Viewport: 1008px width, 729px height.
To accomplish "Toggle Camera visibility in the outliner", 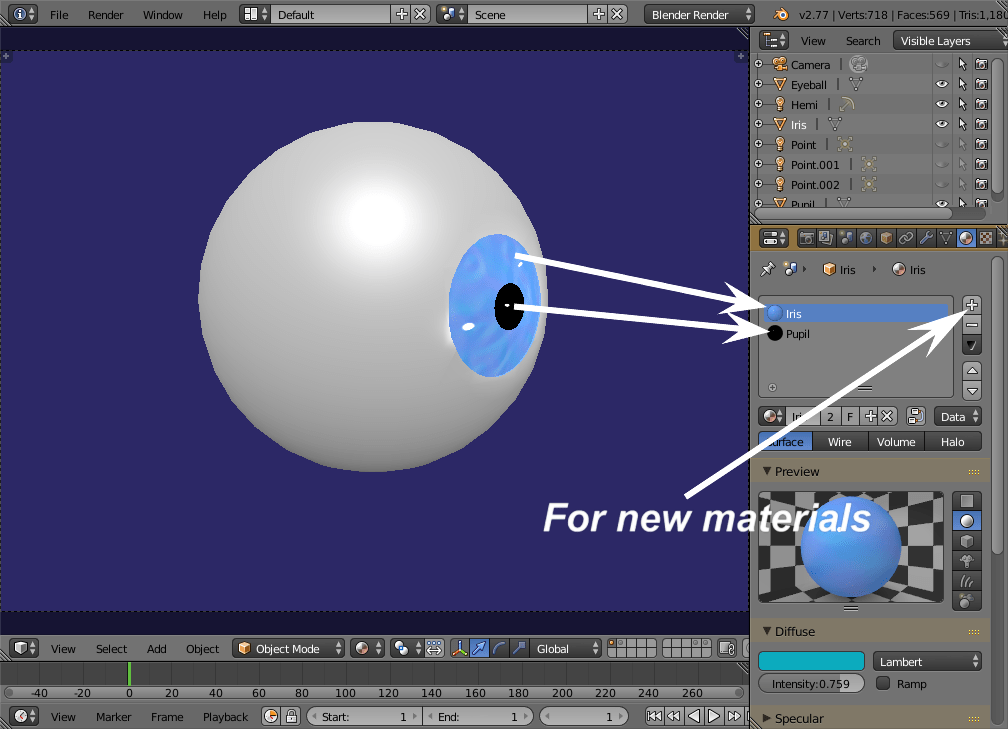I will 941,64.
